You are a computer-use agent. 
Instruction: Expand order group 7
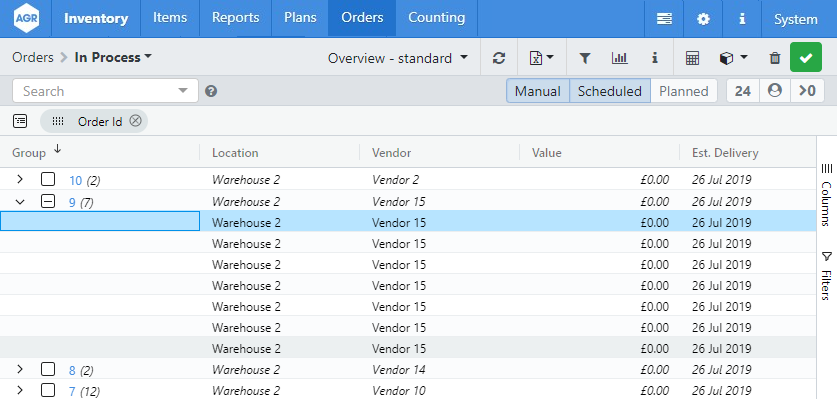[20, 390]
